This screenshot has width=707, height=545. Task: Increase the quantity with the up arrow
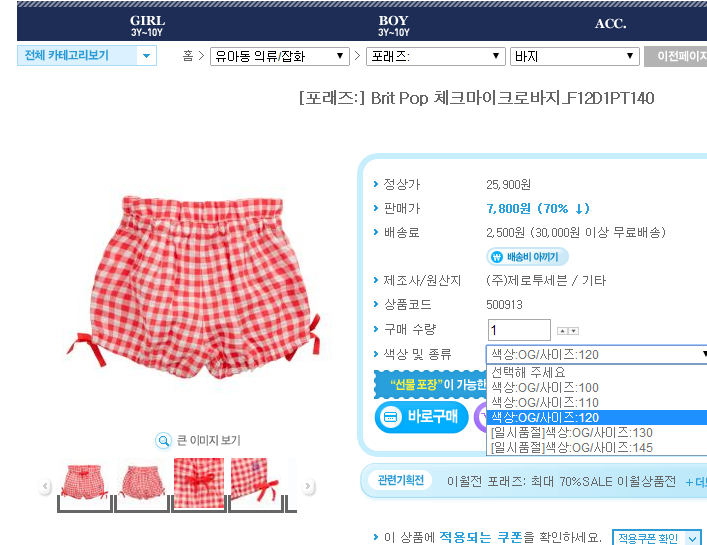pos(562,331)
